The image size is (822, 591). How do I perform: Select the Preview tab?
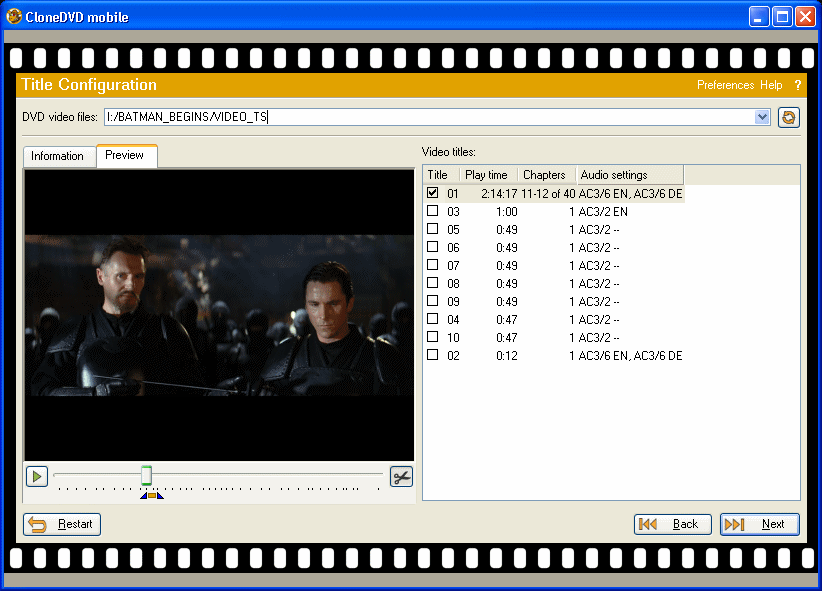coord(125,155)
